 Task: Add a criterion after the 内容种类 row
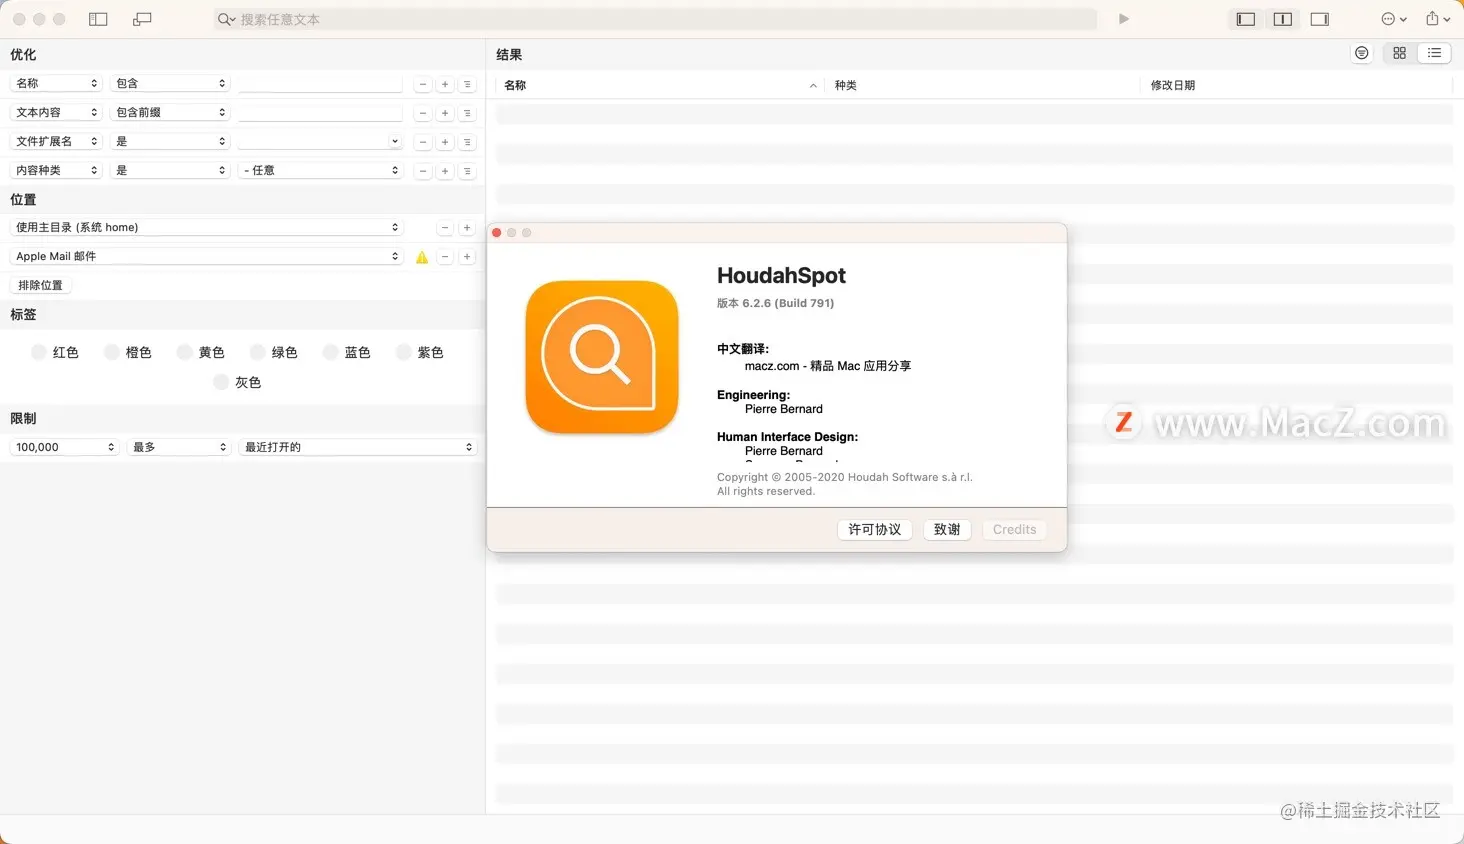coord(445,171)
